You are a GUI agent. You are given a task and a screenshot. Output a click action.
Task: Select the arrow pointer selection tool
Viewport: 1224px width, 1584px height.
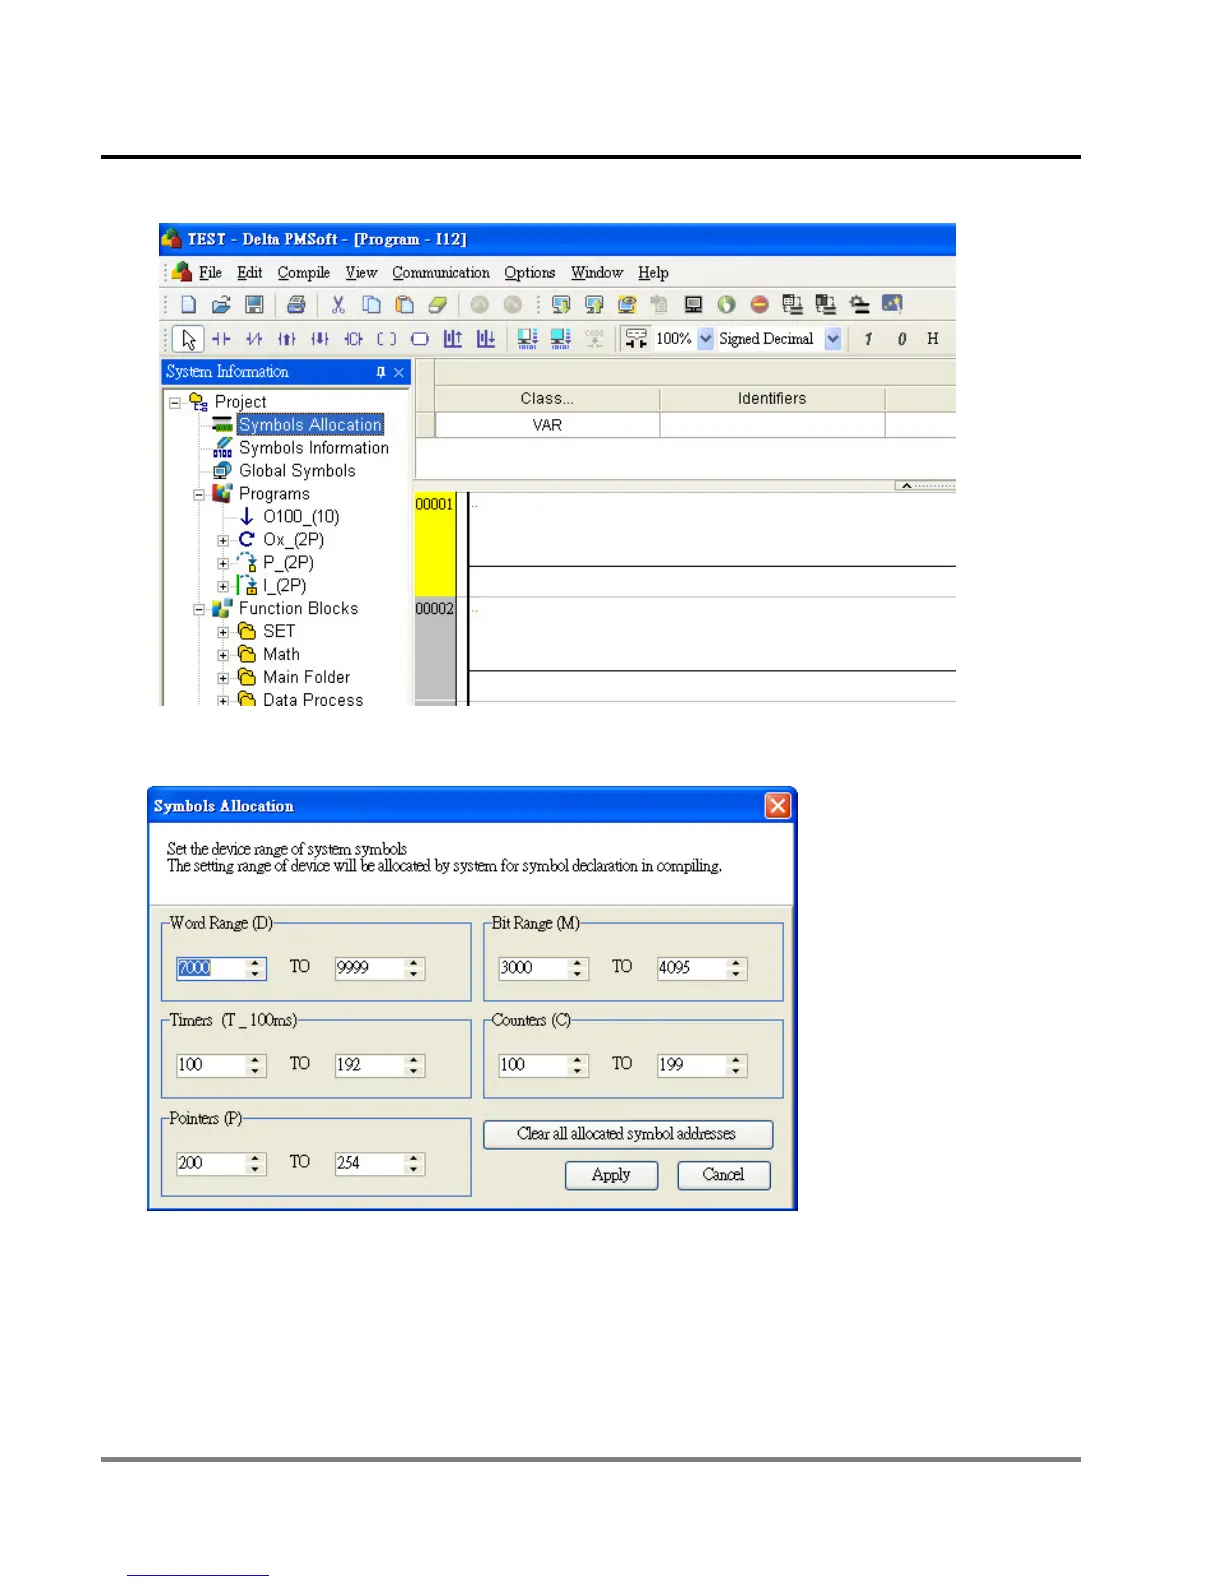[x=188, y=339]
